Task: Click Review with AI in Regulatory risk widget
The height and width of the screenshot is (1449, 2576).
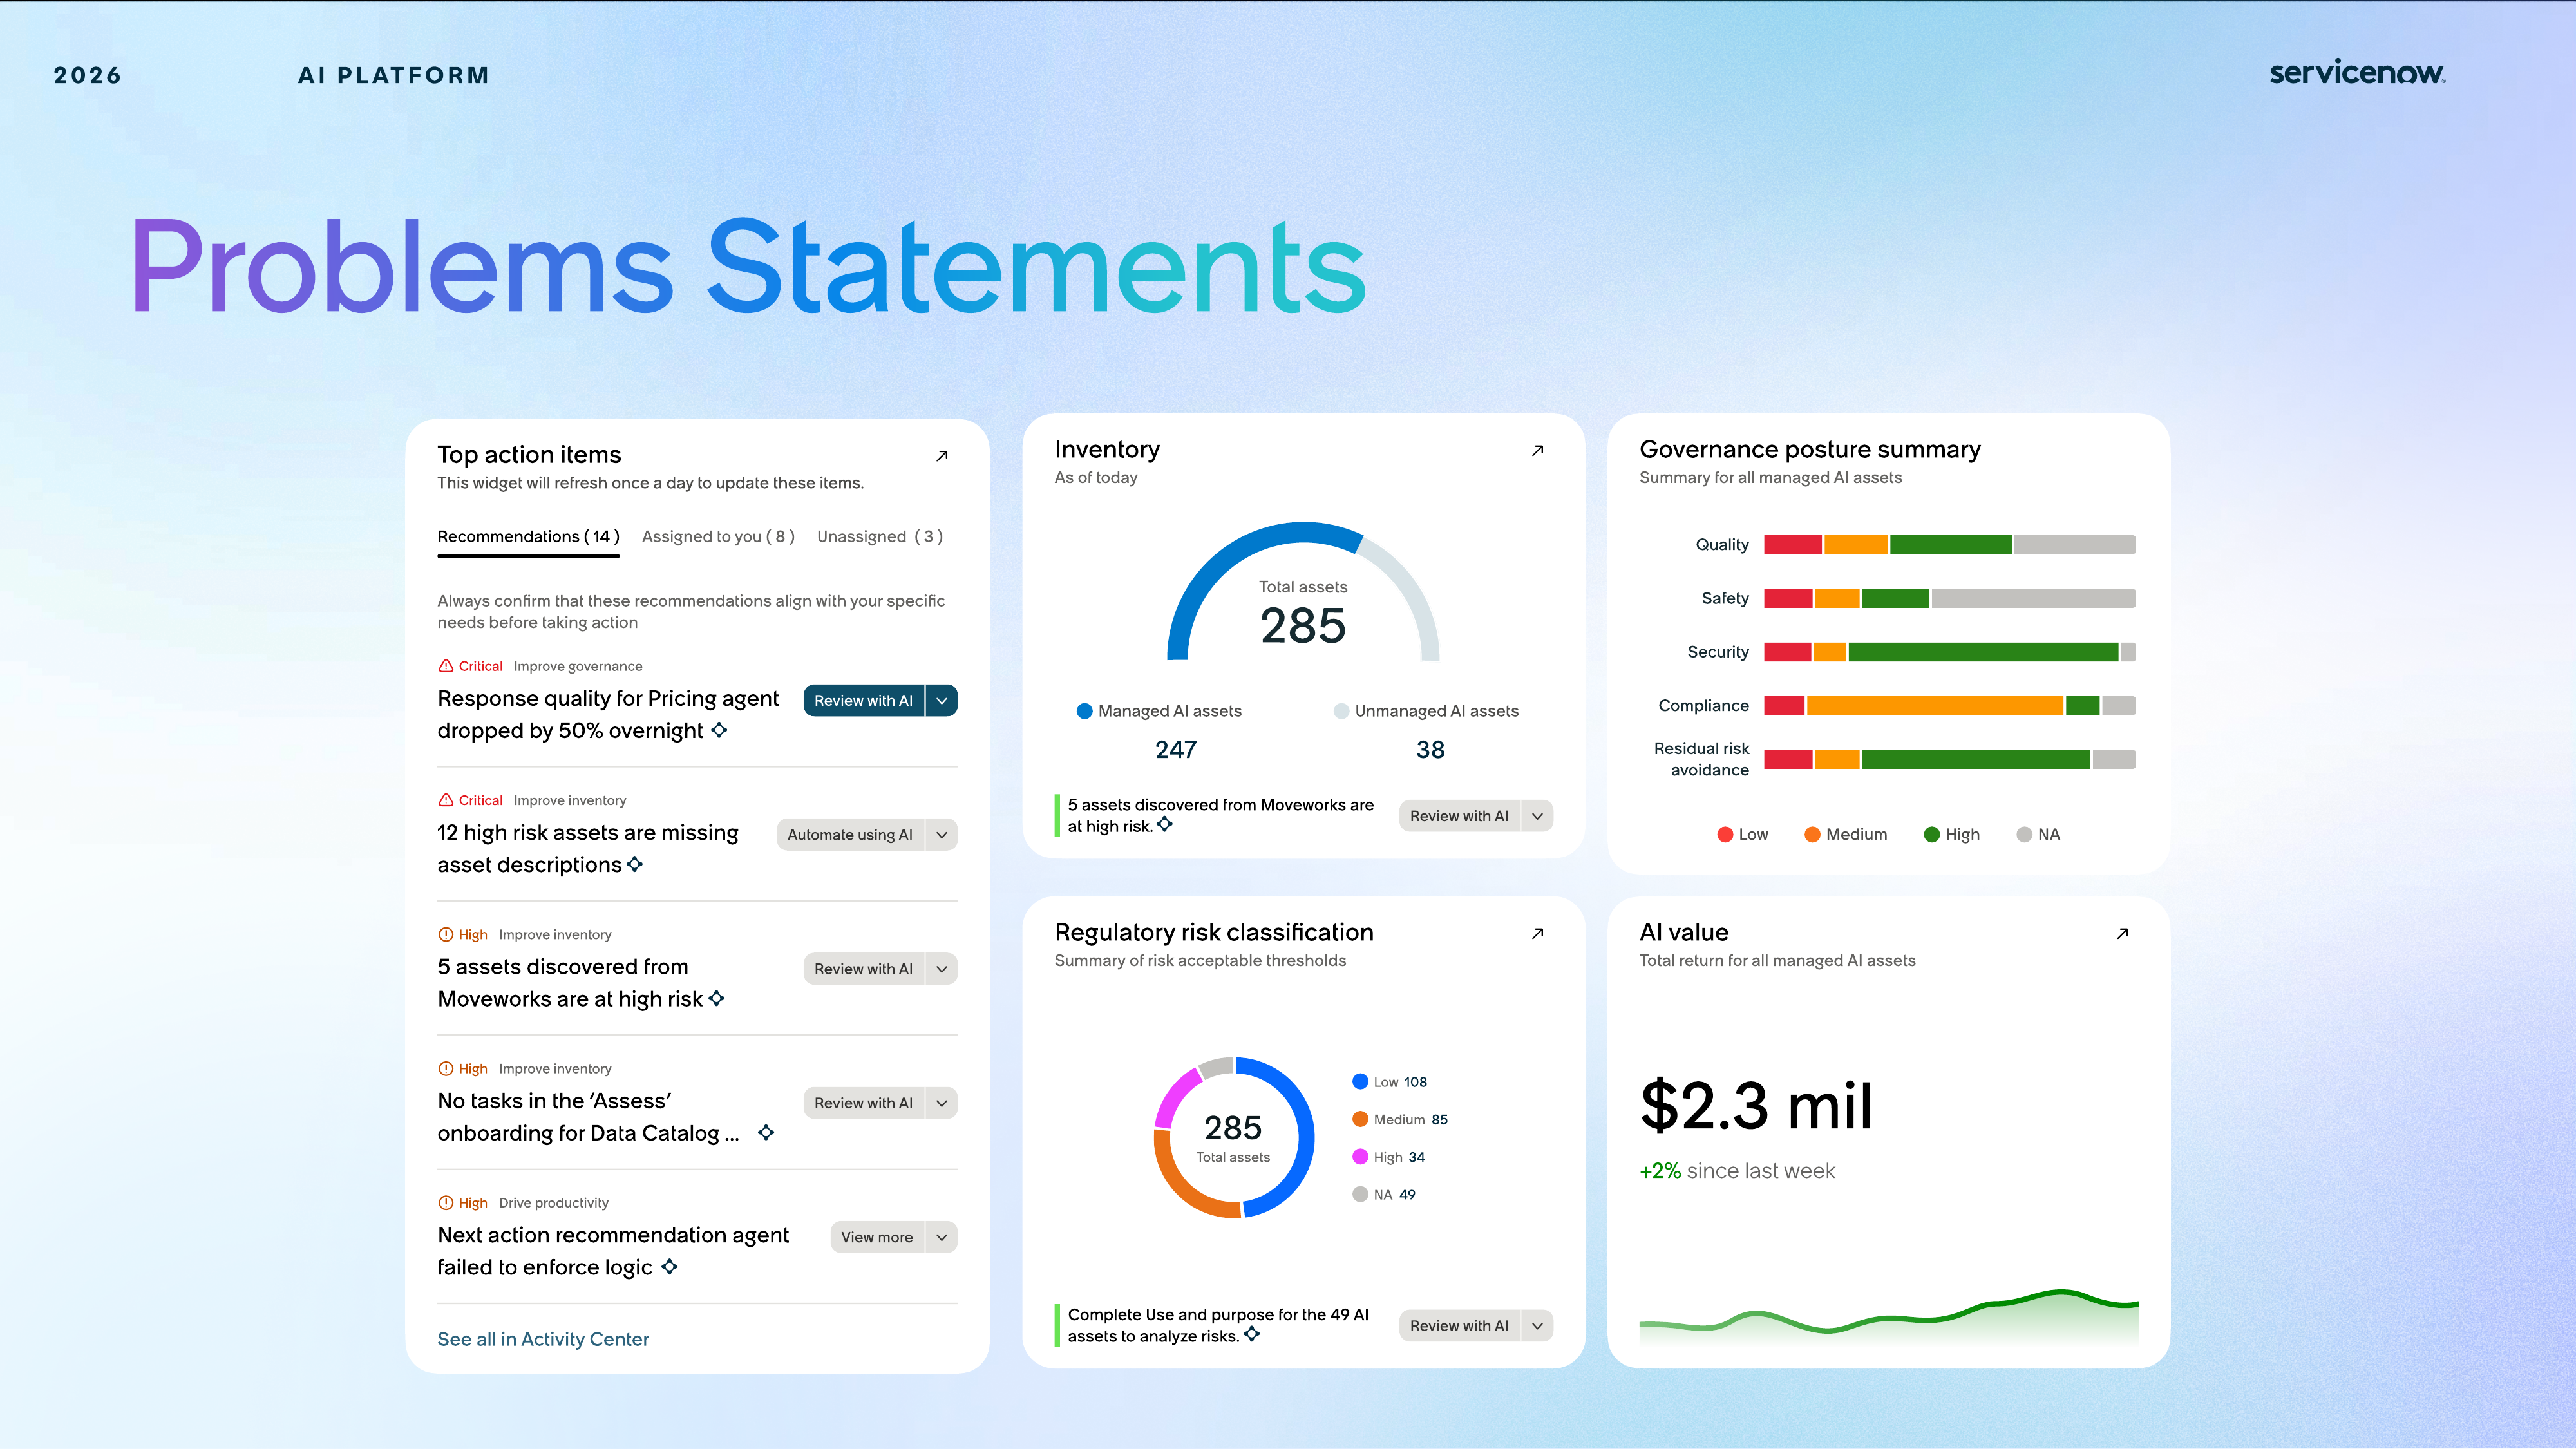Action: (1460, 1326)
